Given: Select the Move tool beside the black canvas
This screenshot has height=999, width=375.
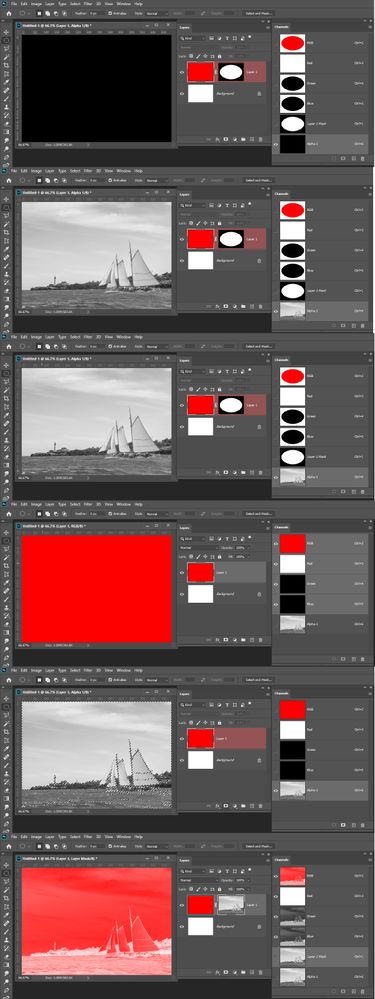Looking at the screenshot, I should pyautogui.click(x=6, y=31).
